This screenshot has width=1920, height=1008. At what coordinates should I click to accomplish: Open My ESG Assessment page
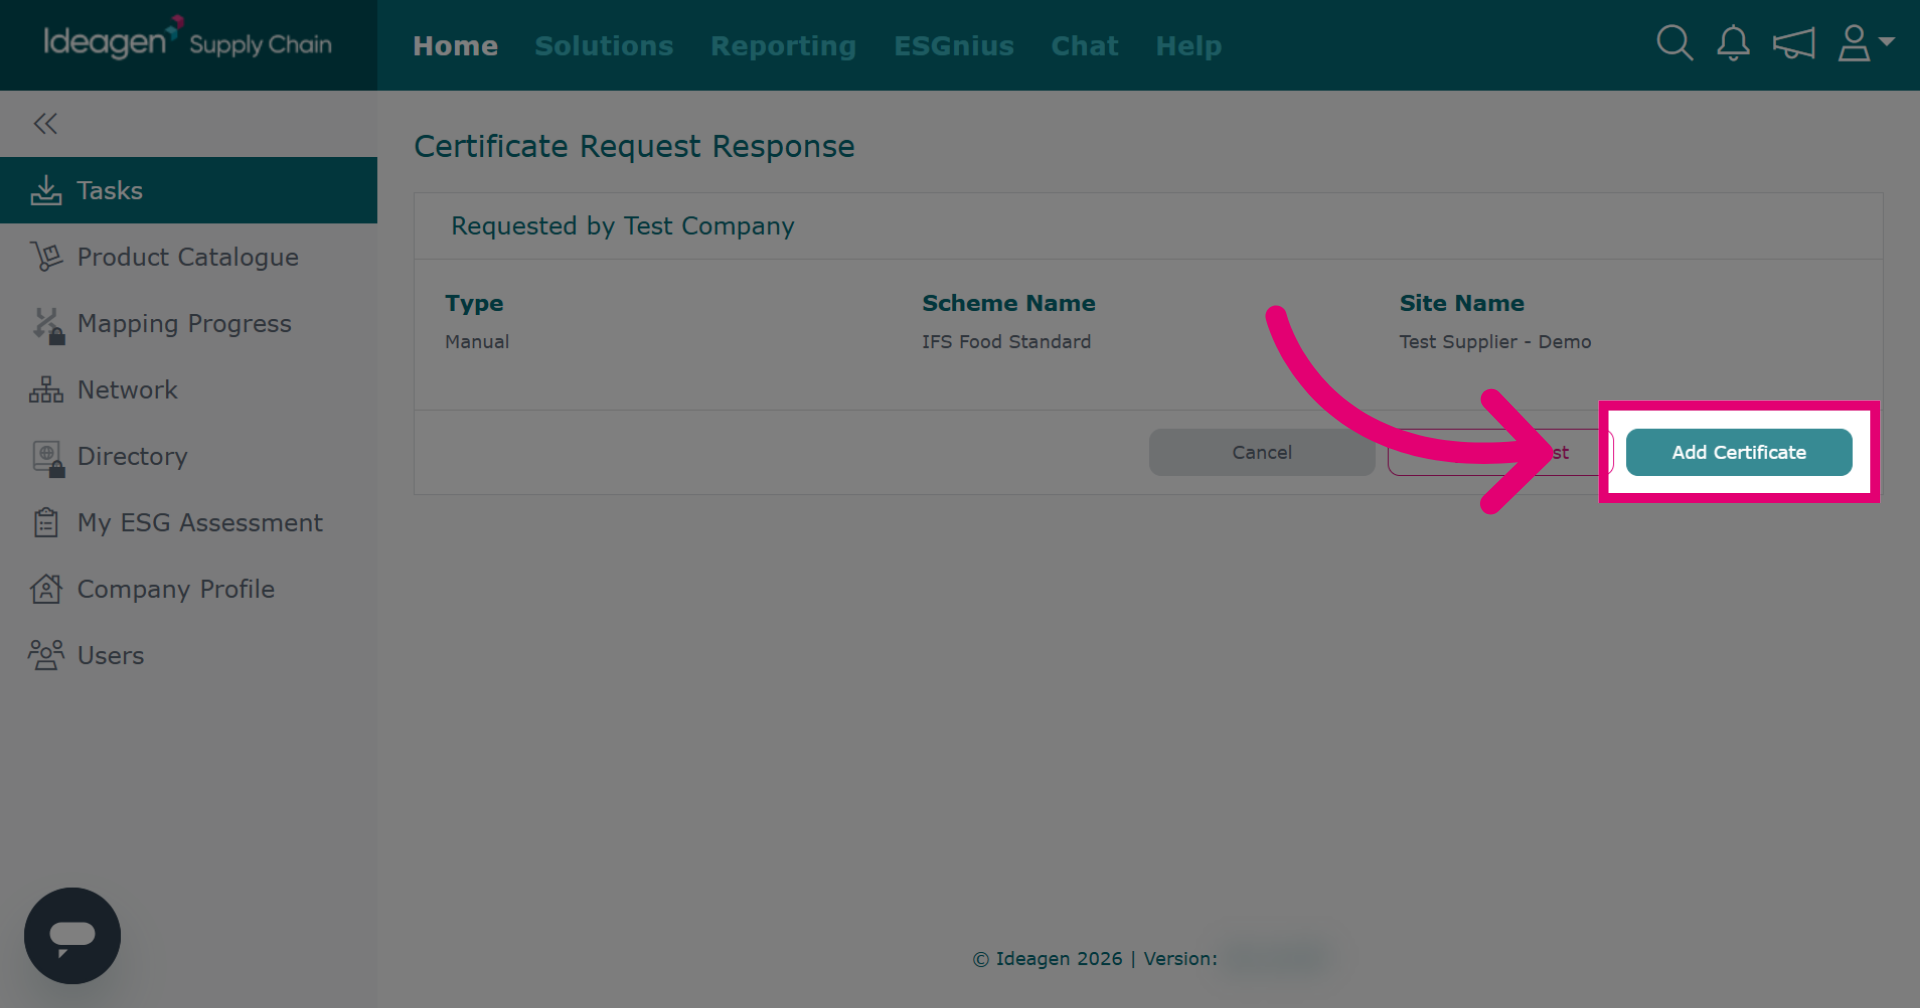200,523
